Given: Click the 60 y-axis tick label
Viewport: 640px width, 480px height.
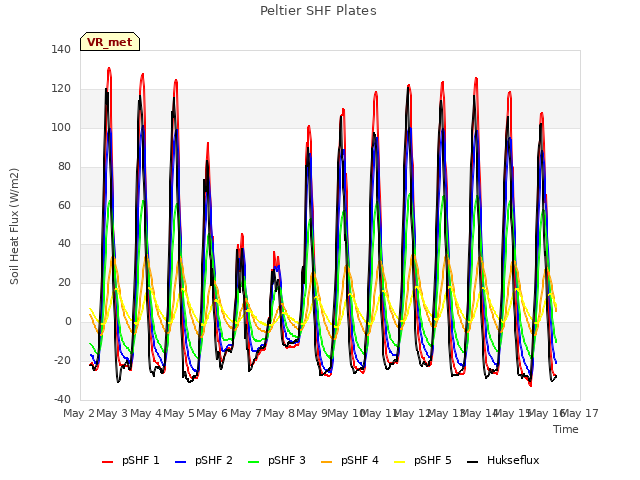Looking at the screenshot, I should [x=64, y=205].
